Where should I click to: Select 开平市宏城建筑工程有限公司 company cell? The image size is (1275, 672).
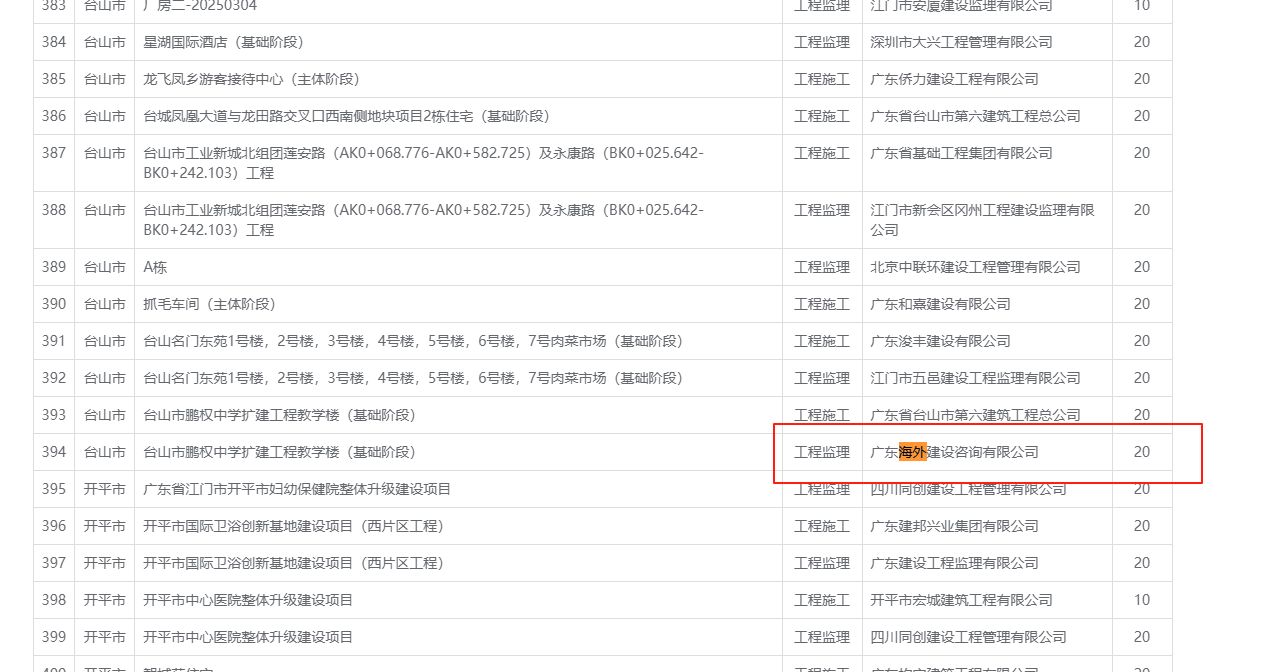point(961,600)
